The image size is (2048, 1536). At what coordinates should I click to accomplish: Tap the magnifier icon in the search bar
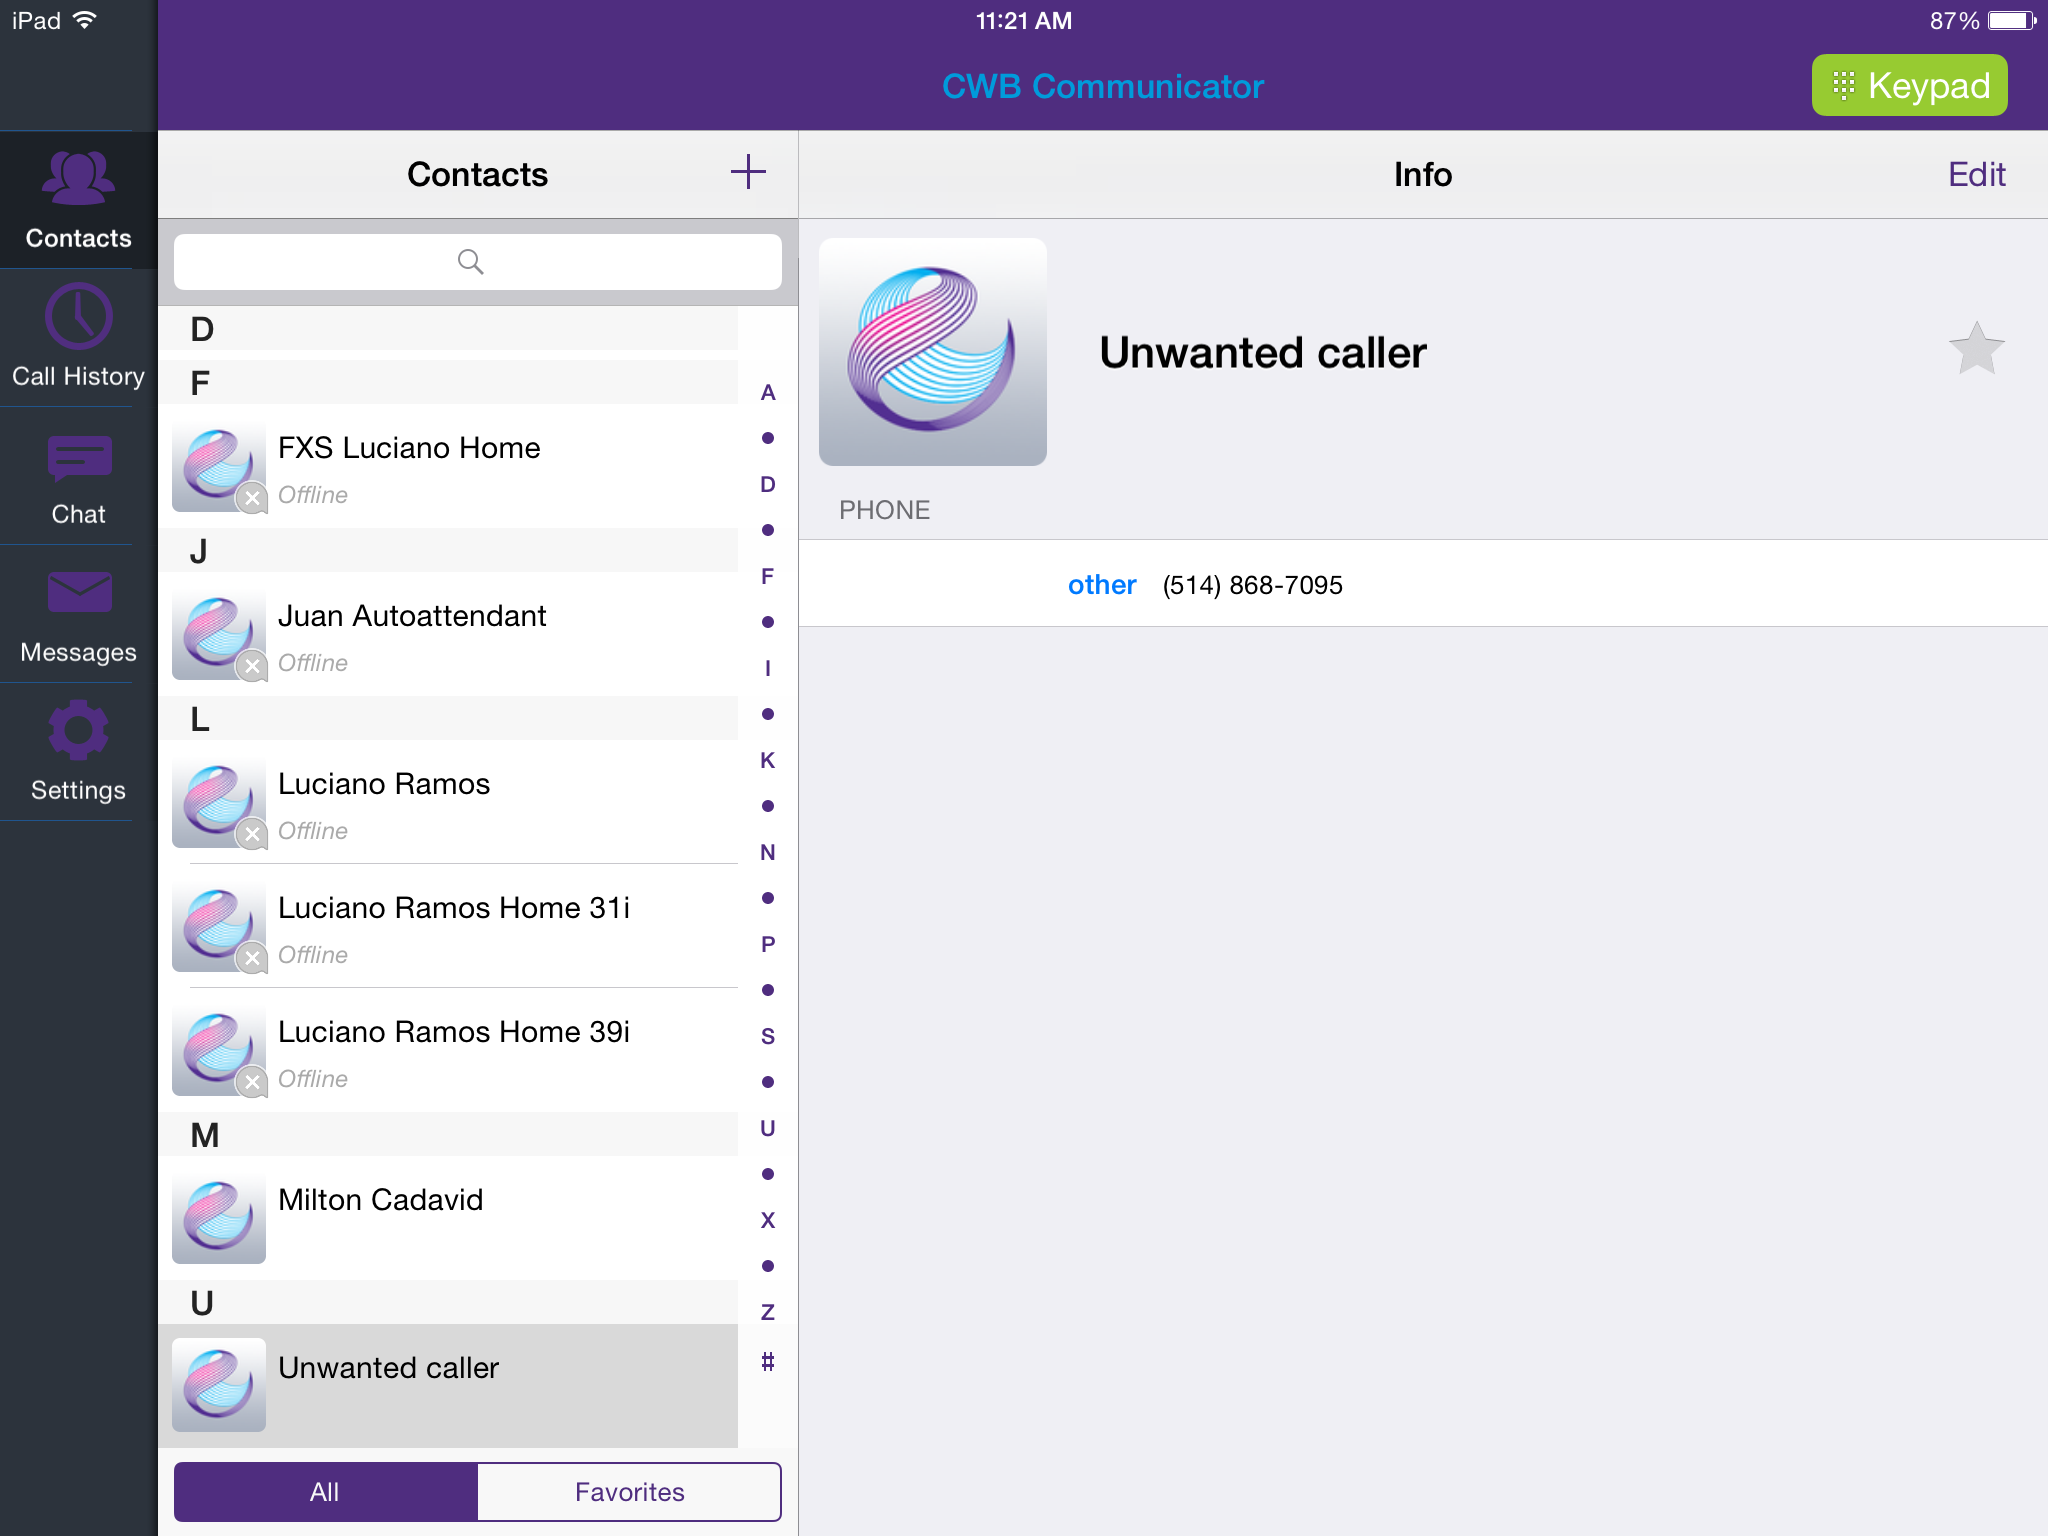tap(470, 261)
